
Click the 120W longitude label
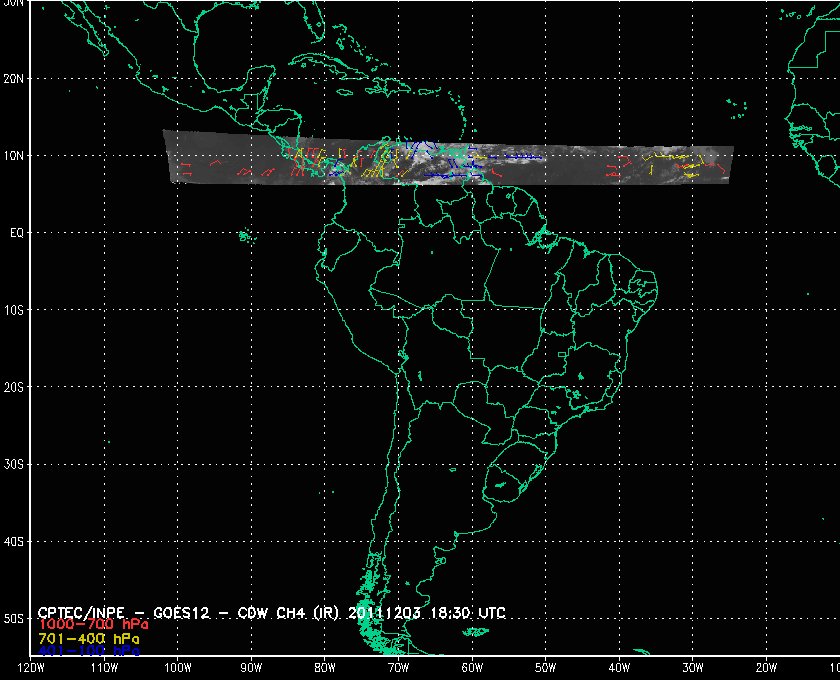pyautogui.click(x=31, y=668)
